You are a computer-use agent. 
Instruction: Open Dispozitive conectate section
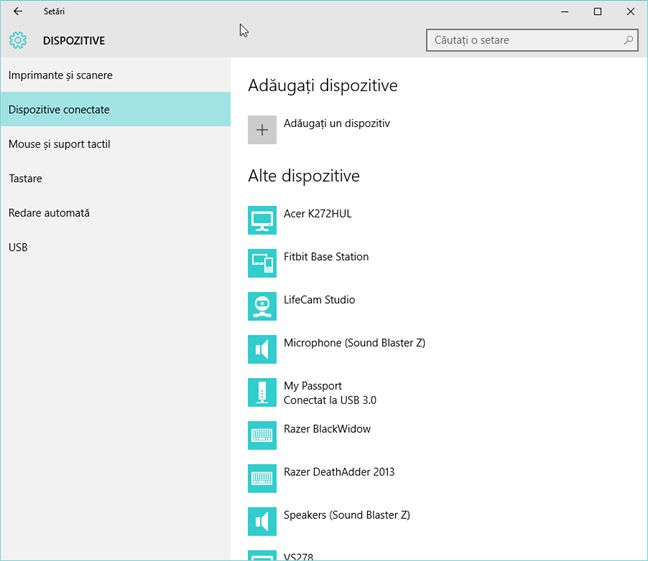[115, 110]
